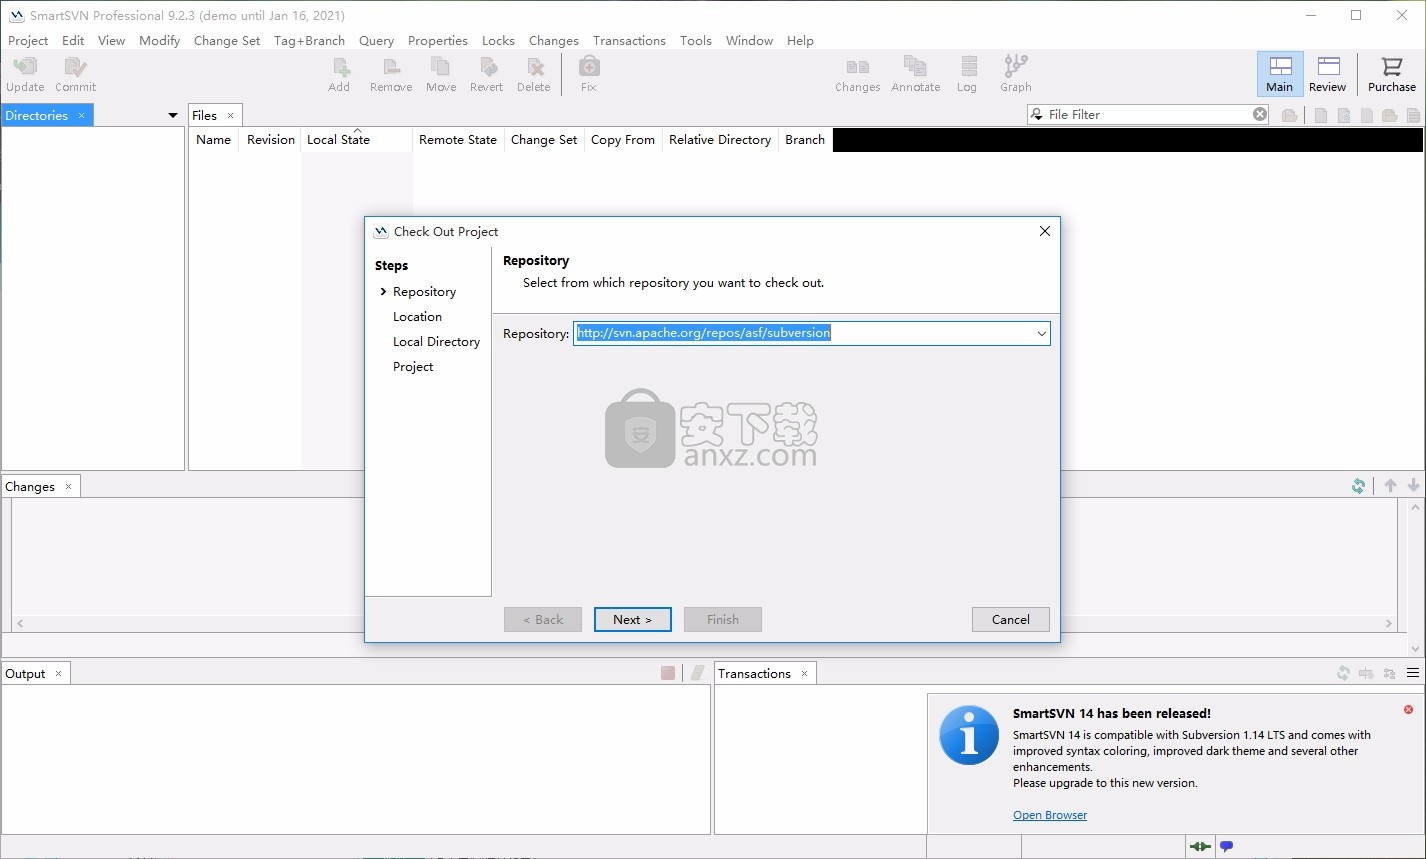The width and height of the screenshot is (1426, 859).
Task: Go to next change with down arrow
Action: click(1413, 486)
